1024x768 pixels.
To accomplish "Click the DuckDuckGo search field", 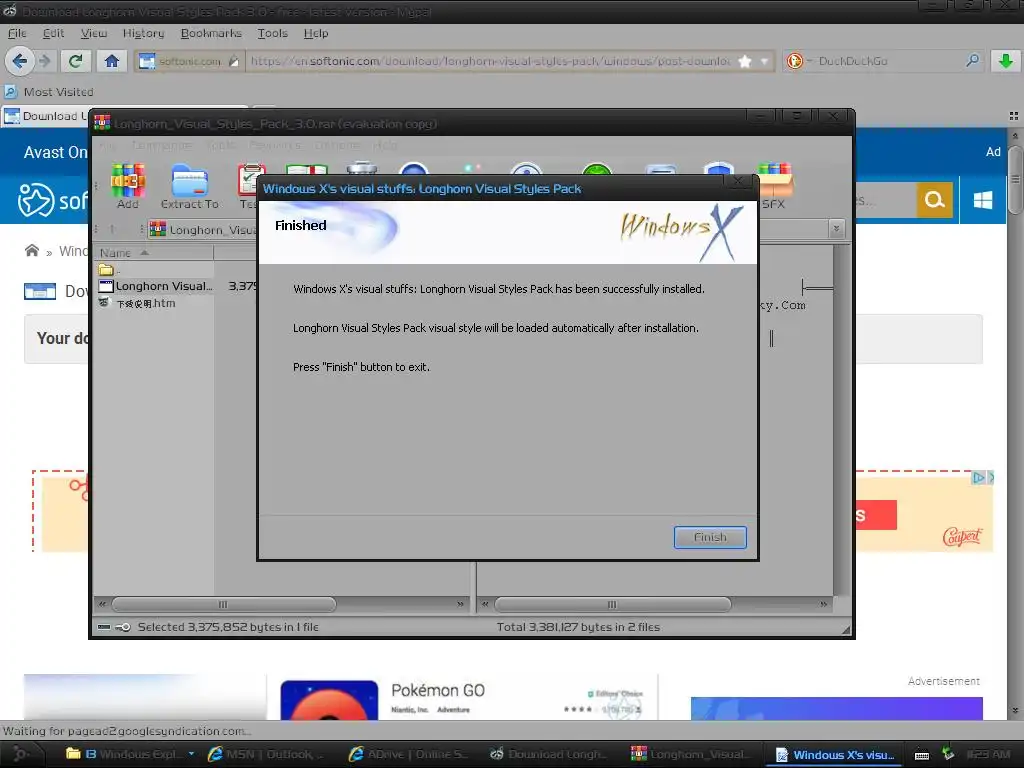I will click(x=888, y=61).
